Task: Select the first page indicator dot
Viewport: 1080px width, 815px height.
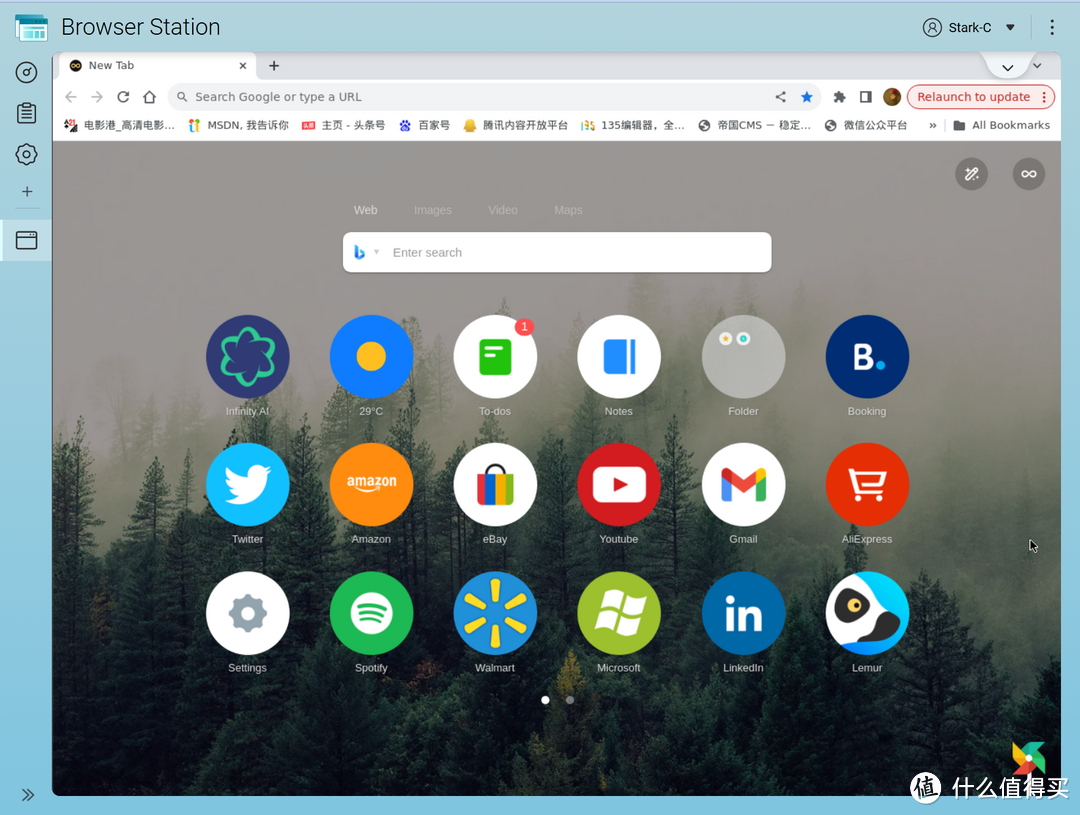Action: pos(546,700)
